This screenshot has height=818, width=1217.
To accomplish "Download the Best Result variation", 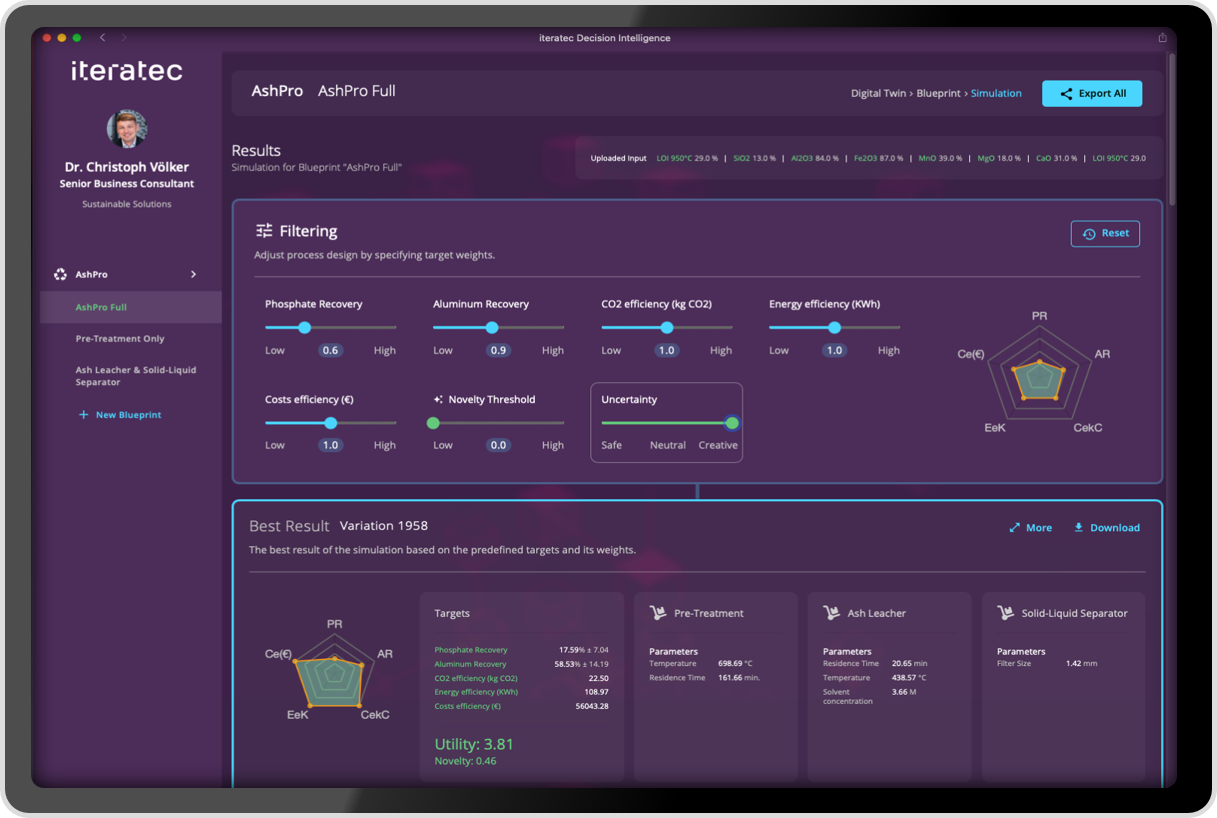I will pos(1106,528).
